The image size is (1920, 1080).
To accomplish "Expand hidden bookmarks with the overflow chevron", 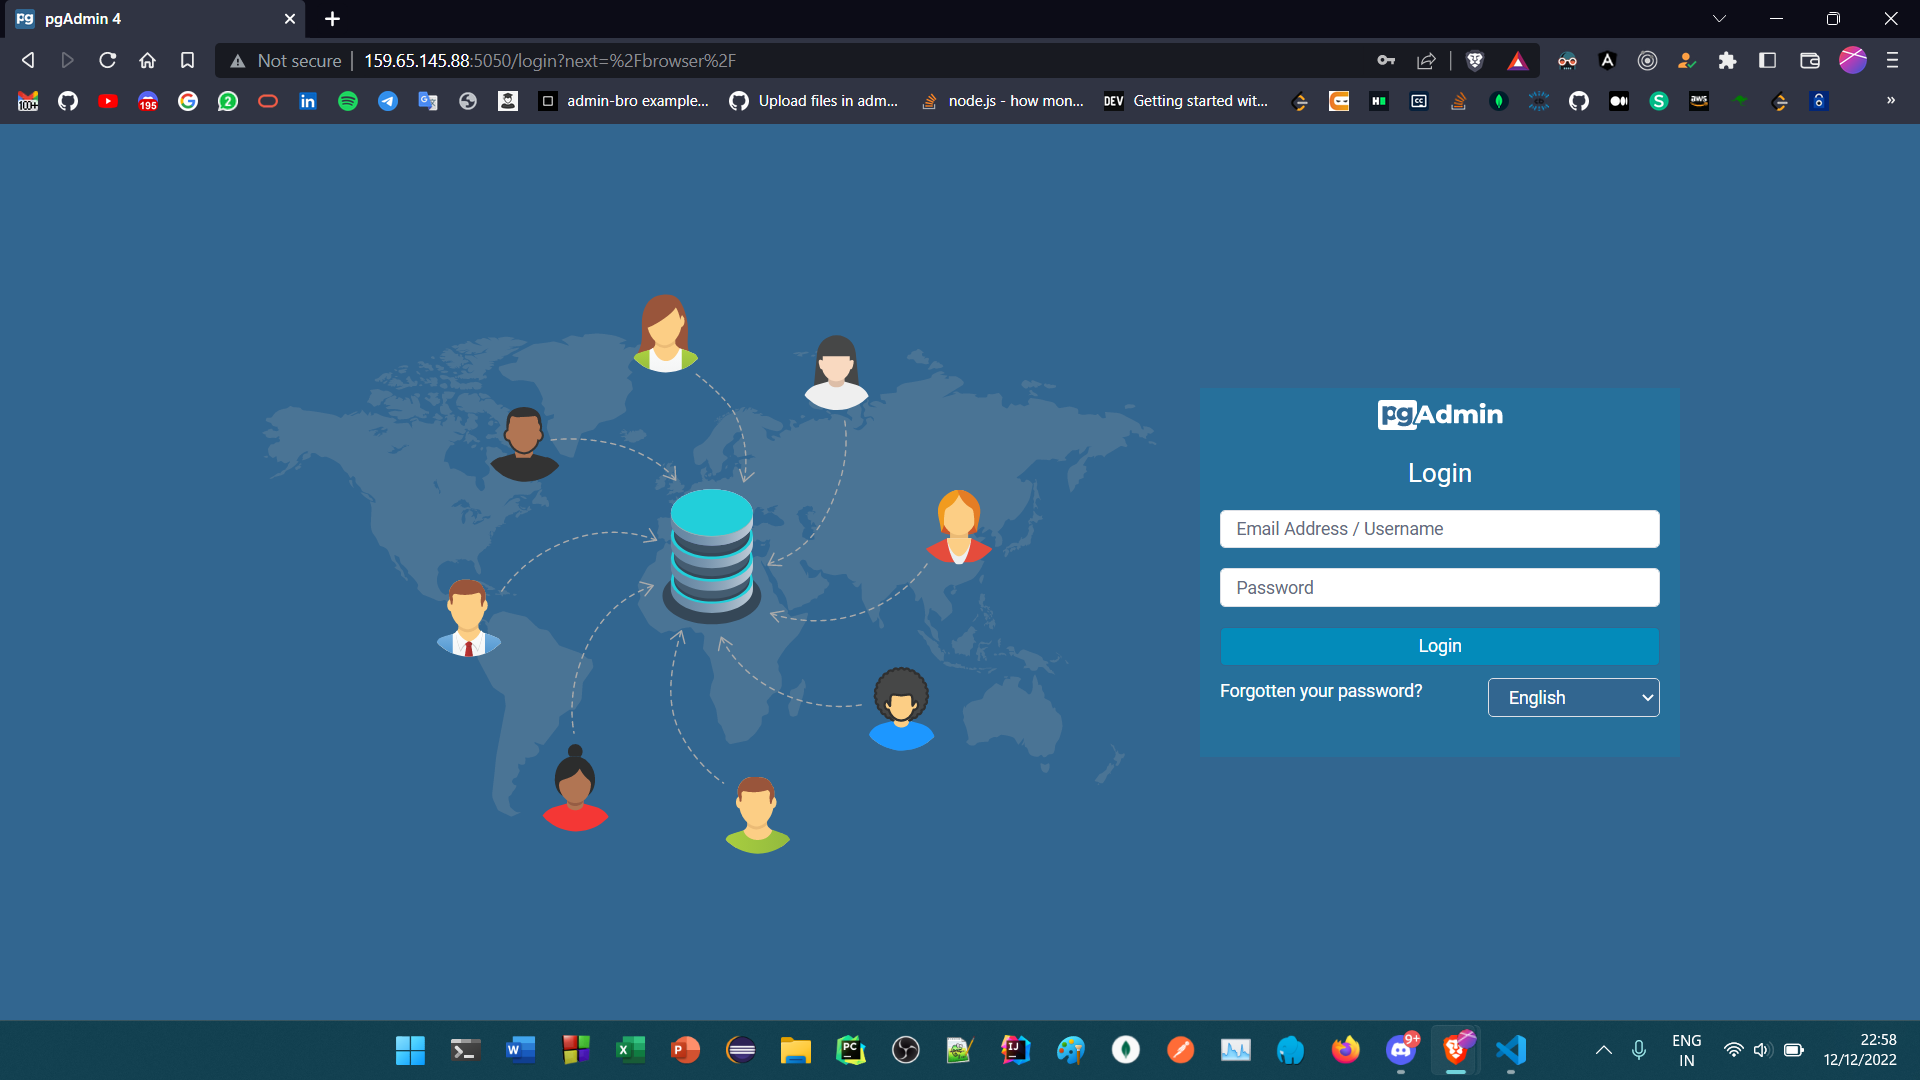I will coord(1891,100).
